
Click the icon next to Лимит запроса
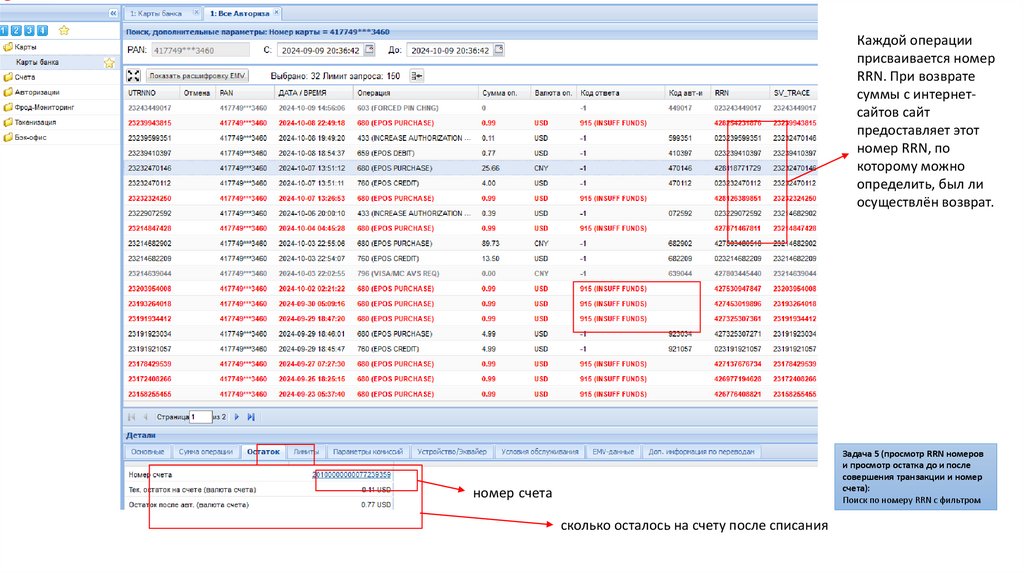pyautogui.click(x=416, y=75)
